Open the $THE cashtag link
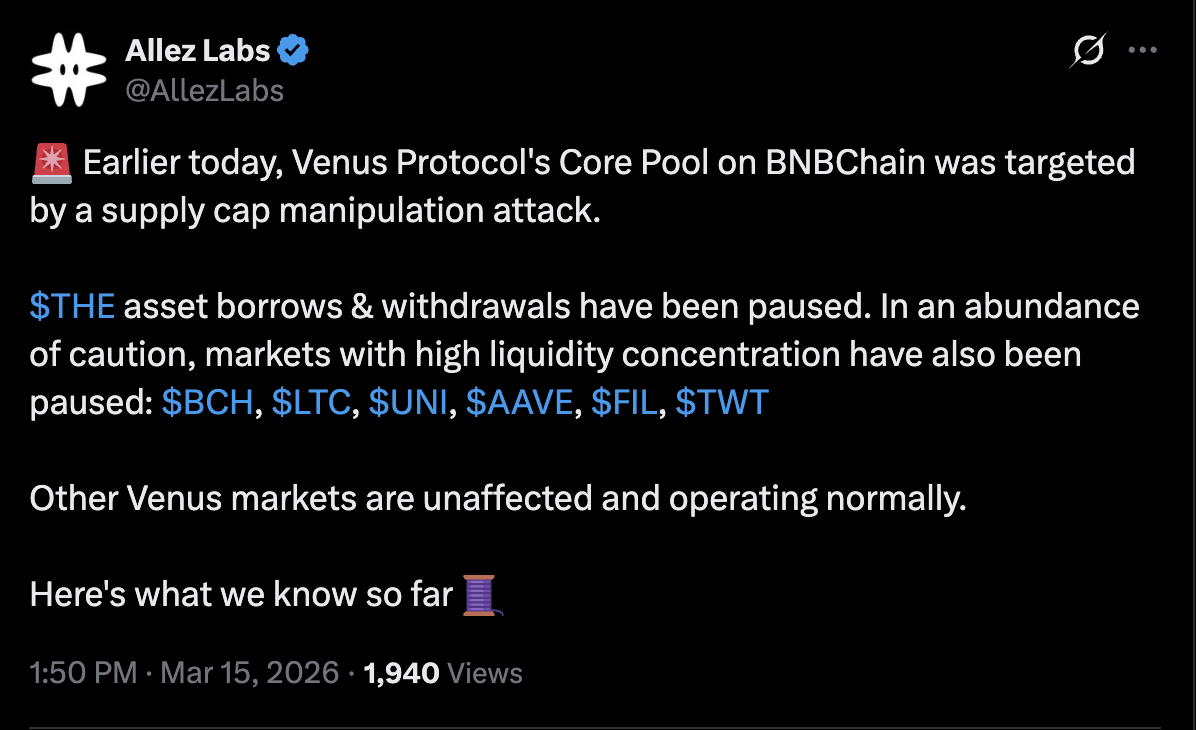 click(x=70, y=306)
